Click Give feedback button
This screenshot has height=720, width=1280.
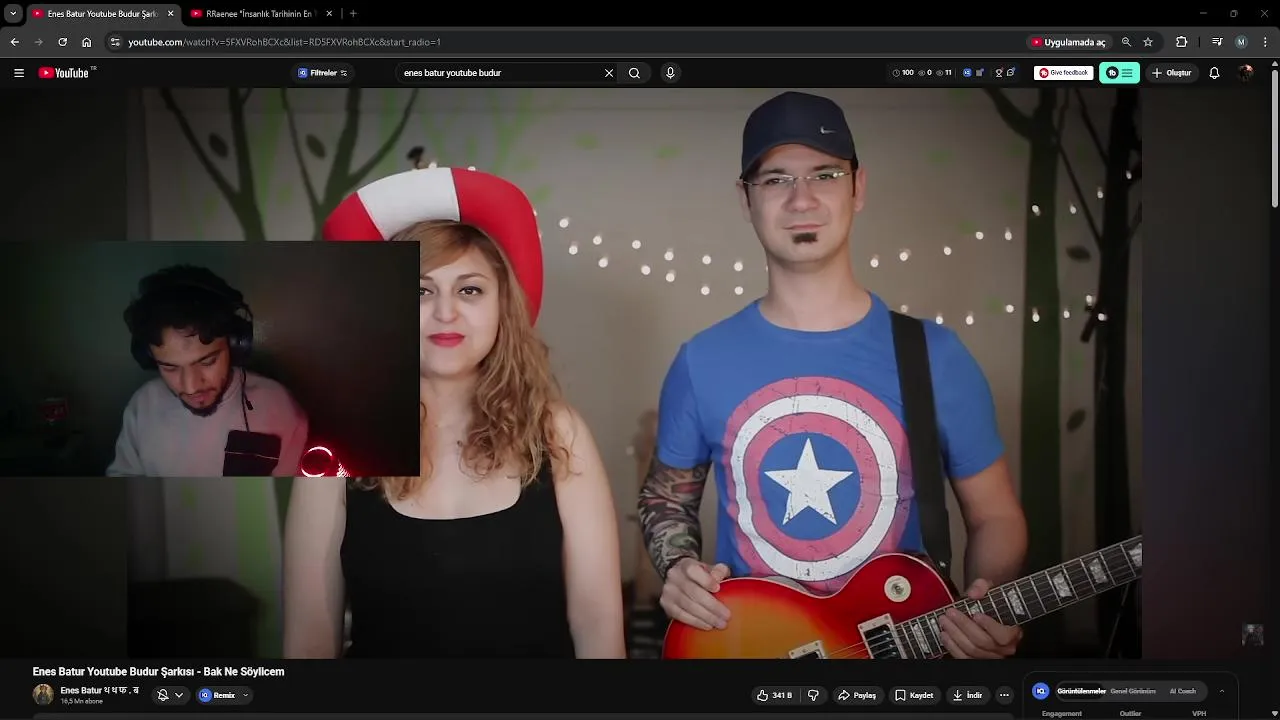1063,73
